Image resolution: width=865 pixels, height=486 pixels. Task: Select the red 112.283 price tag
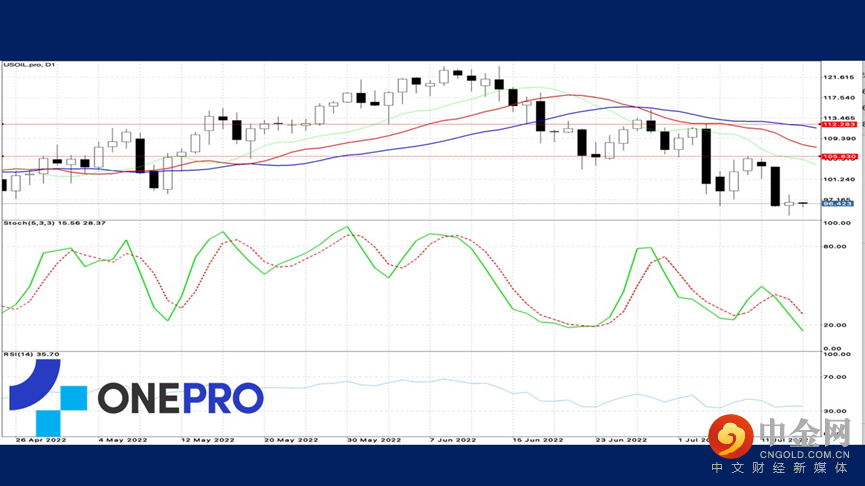[839, 125]
